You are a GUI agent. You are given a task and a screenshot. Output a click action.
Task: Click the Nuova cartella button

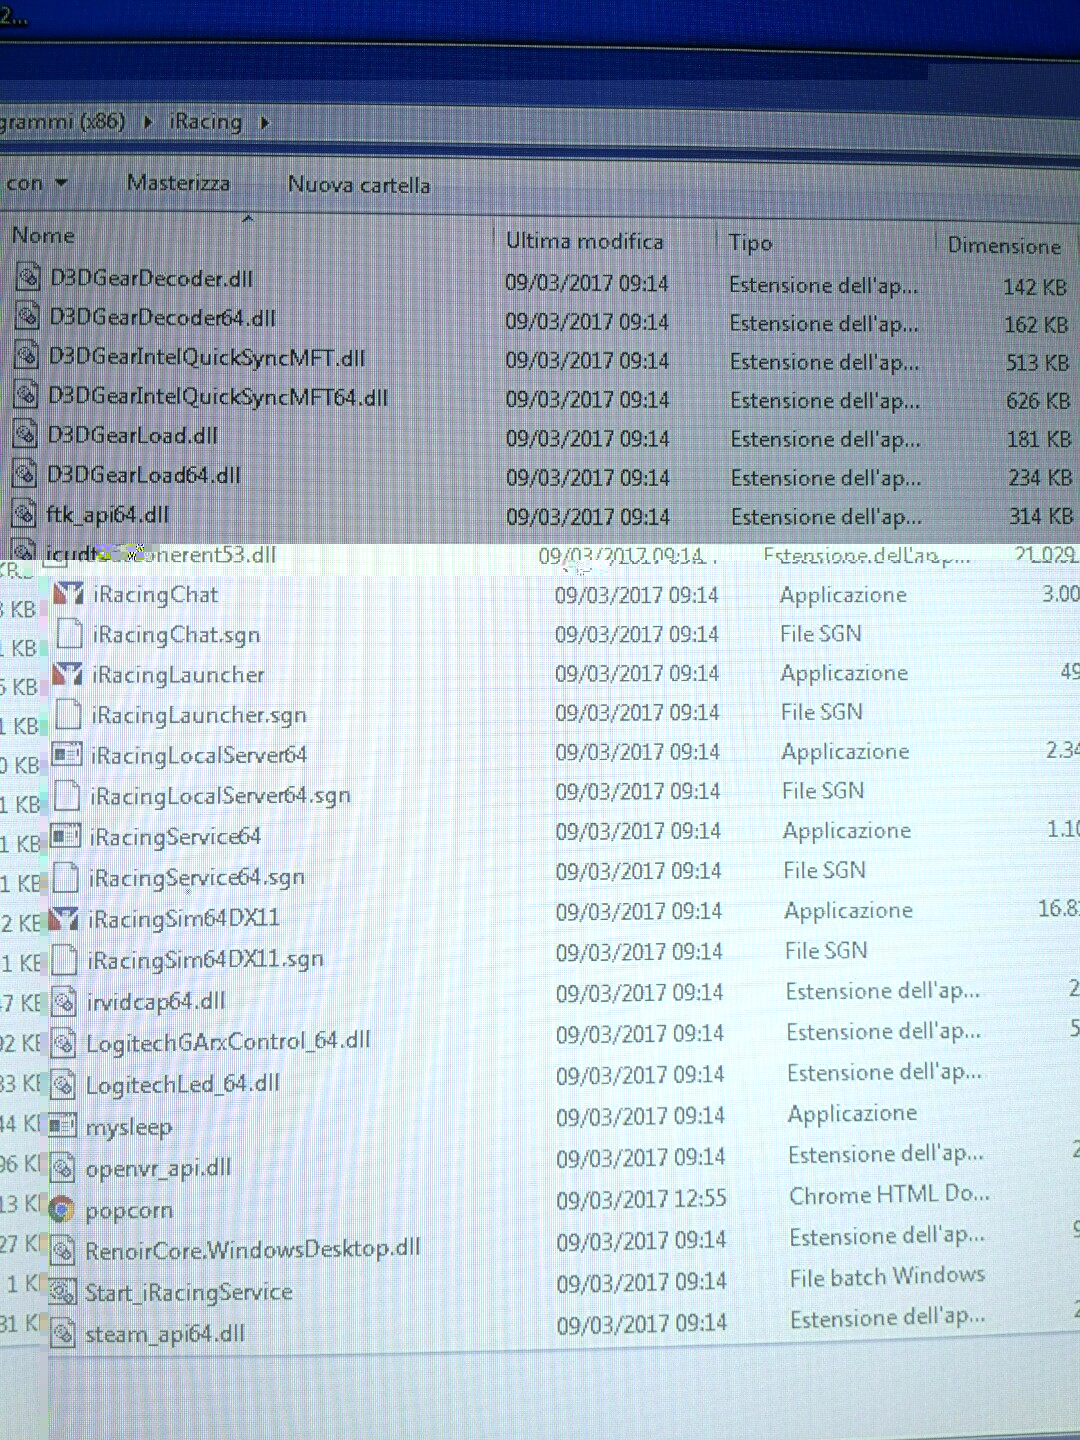click(358, 185)
